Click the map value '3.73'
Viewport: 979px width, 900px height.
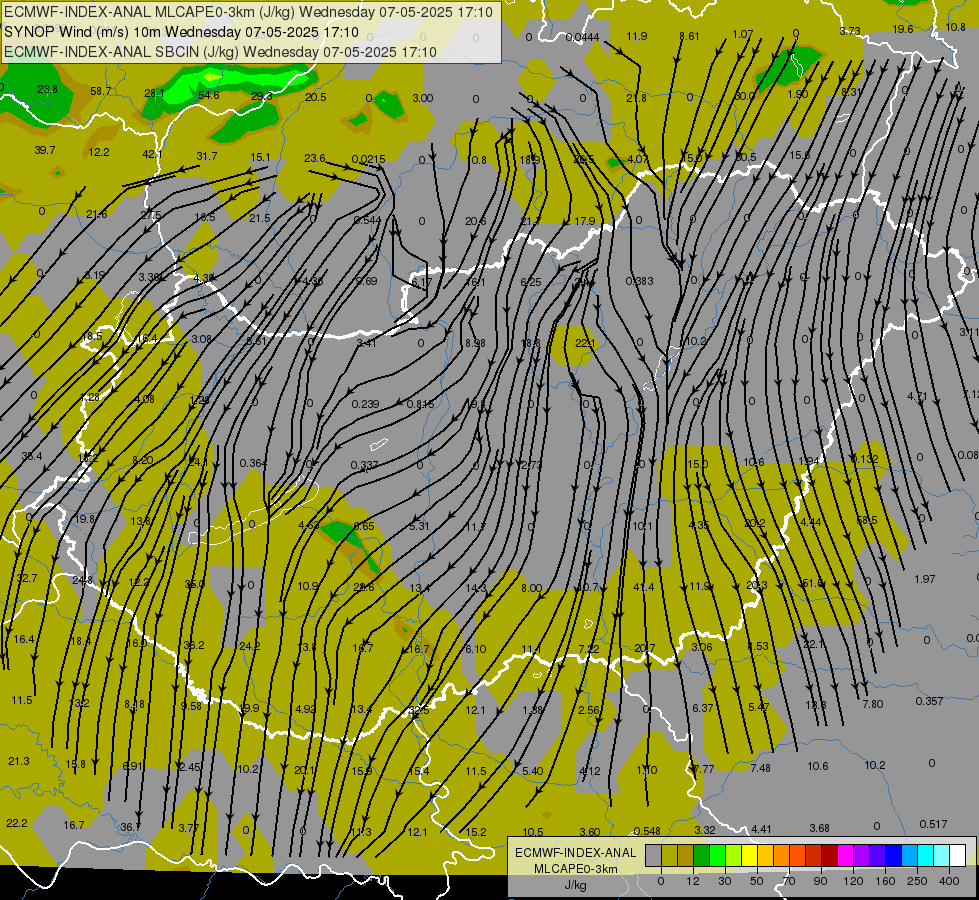(x=850, y=31)
